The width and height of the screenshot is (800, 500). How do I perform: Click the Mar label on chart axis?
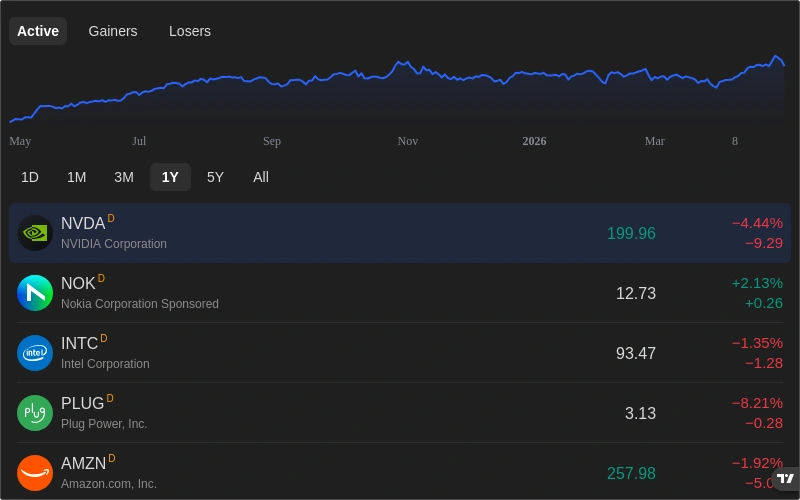[x=655, y=141]
